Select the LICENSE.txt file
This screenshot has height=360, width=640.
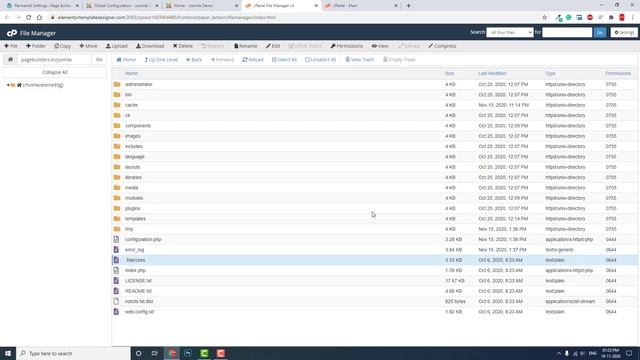tap(375, 281)
